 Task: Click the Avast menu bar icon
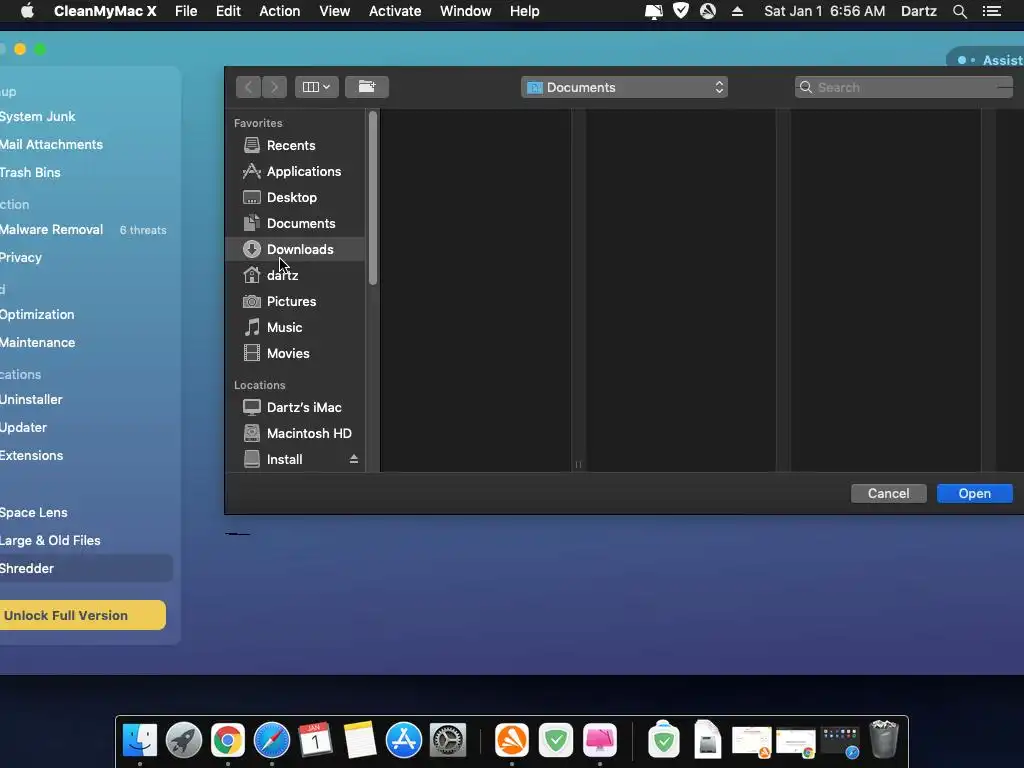pos(708,11)
